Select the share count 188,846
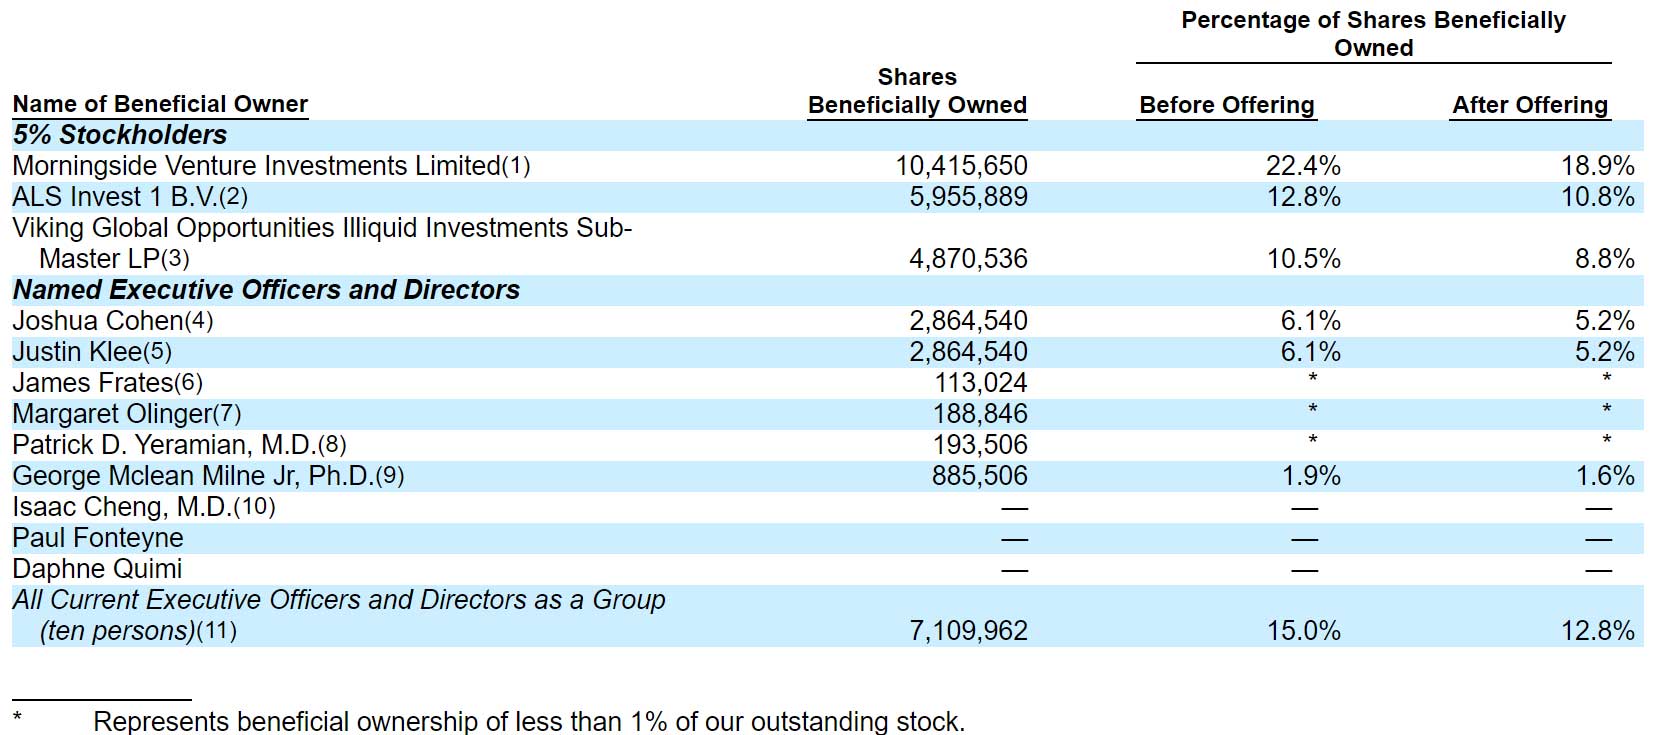Image resolution: width=1653 pixels, height=735 pixels. (x=980, y=414)
